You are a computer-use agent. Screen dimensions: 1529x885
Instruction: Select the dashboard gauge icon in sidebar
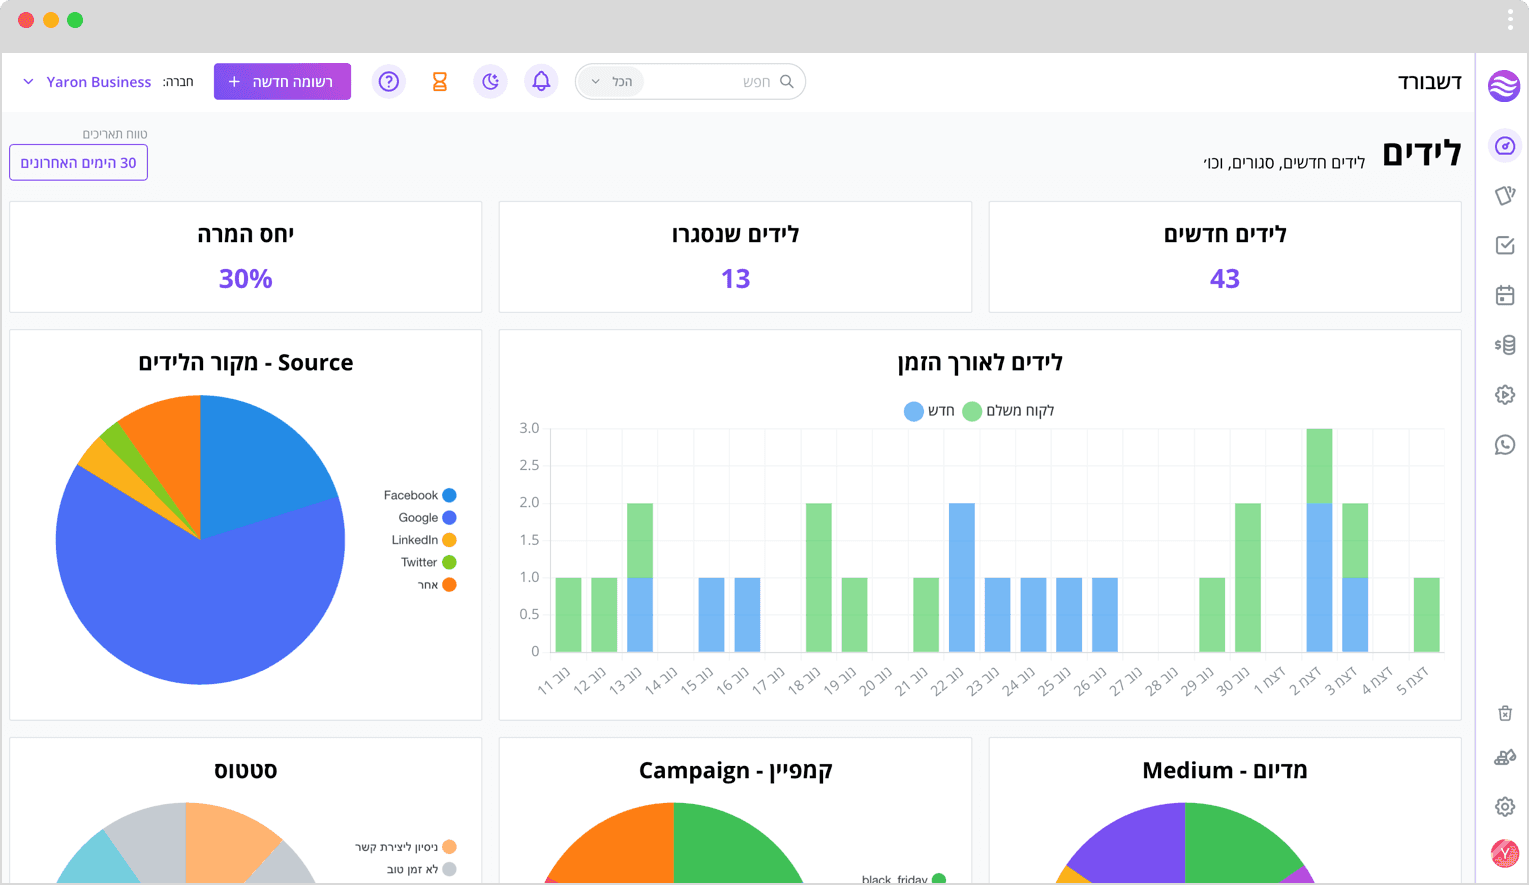point(1505,146)
